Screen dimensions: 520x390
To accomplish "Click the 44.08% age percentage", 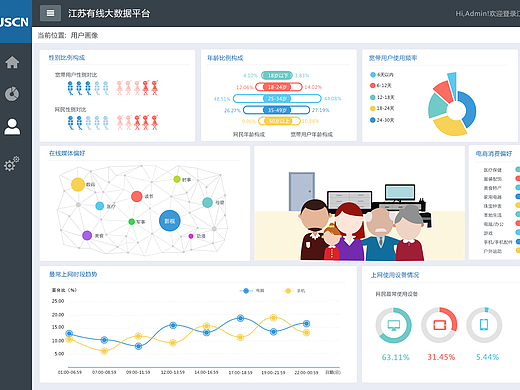I will 333,99.
